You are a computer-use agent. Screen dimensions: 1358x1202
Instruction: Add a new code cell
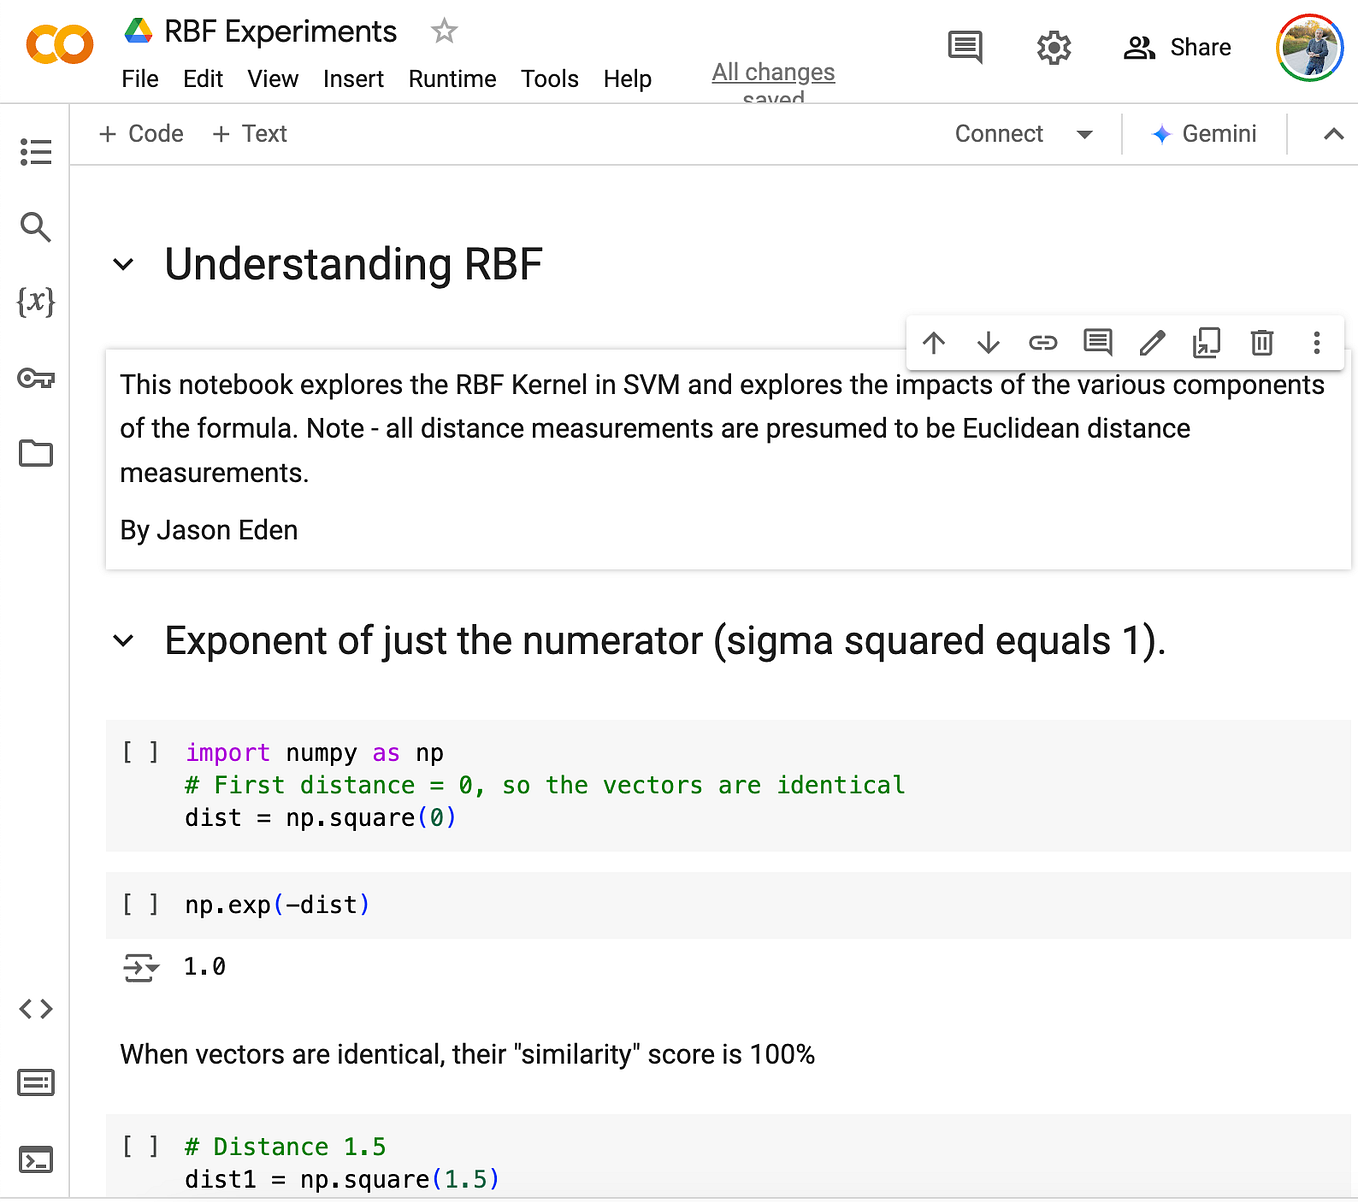140,133
